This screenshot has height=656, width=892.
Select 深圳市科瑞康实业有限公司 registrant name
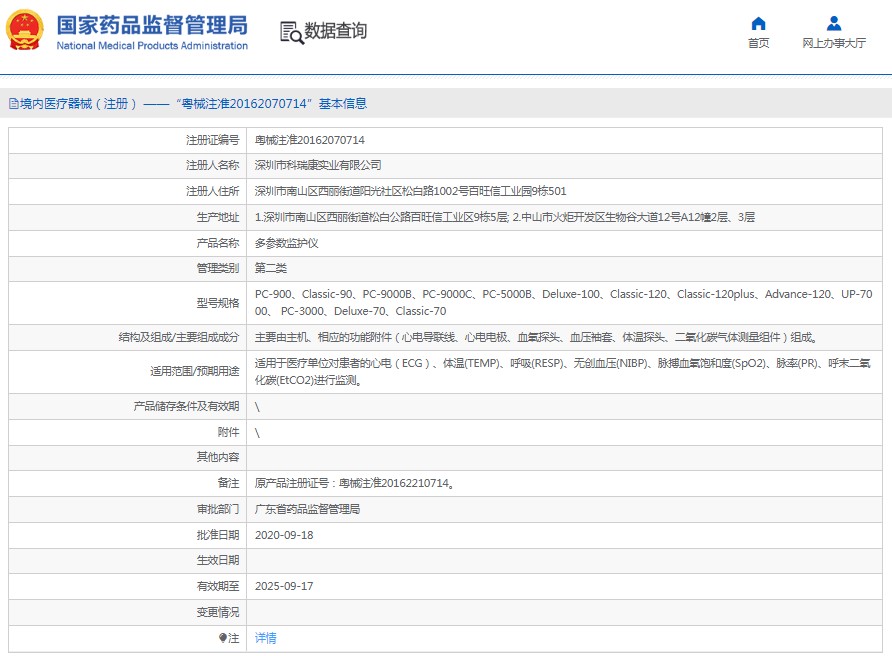(x=318, y=165)
